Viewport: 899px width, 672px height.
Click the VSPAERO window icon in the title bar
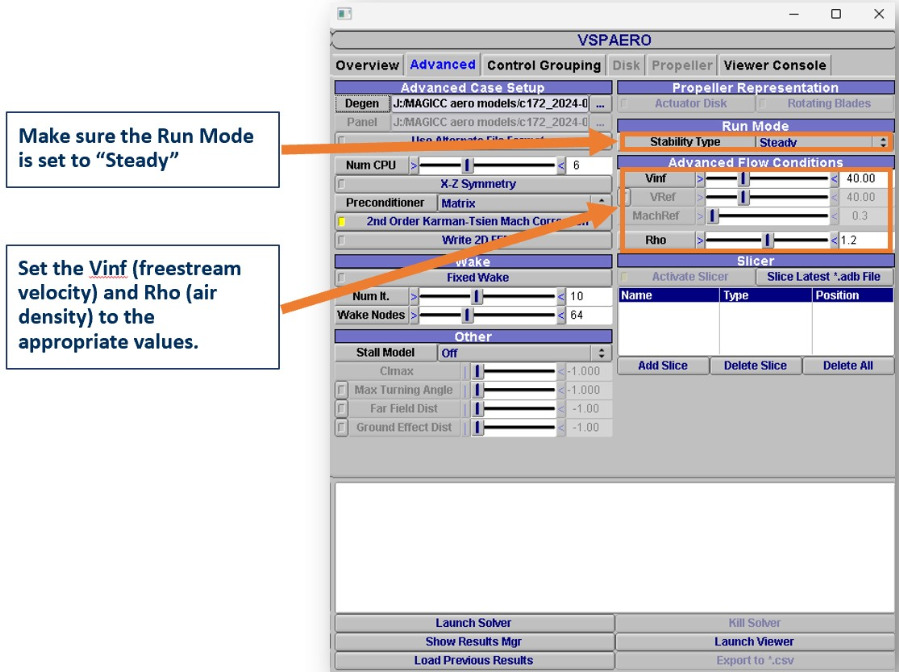coord(345,14)
